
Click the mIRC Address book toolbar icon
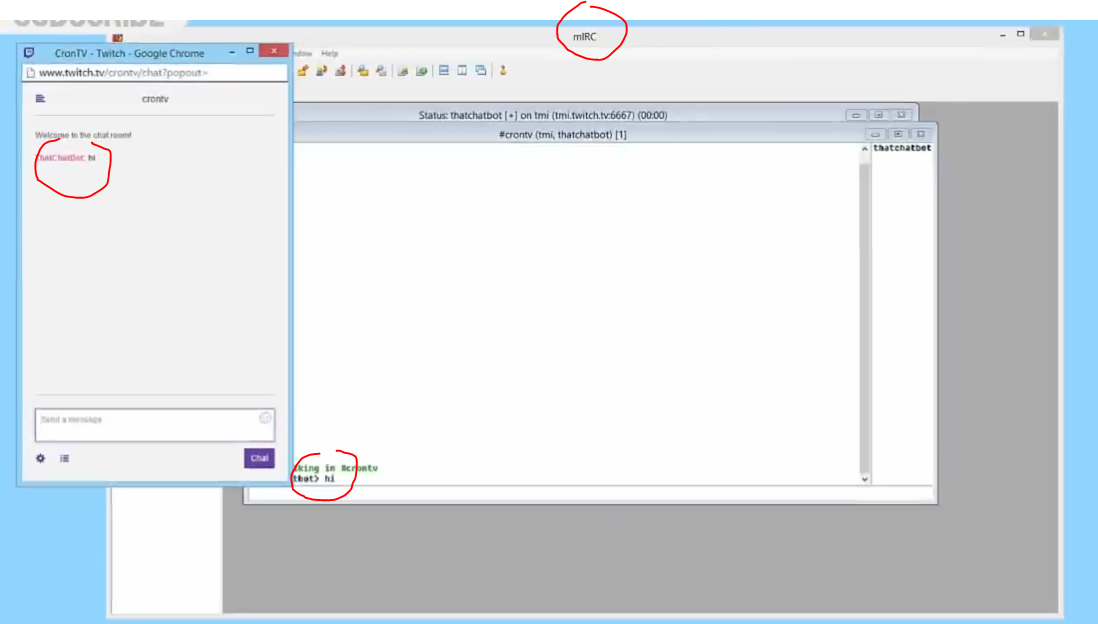pos(381,71)
